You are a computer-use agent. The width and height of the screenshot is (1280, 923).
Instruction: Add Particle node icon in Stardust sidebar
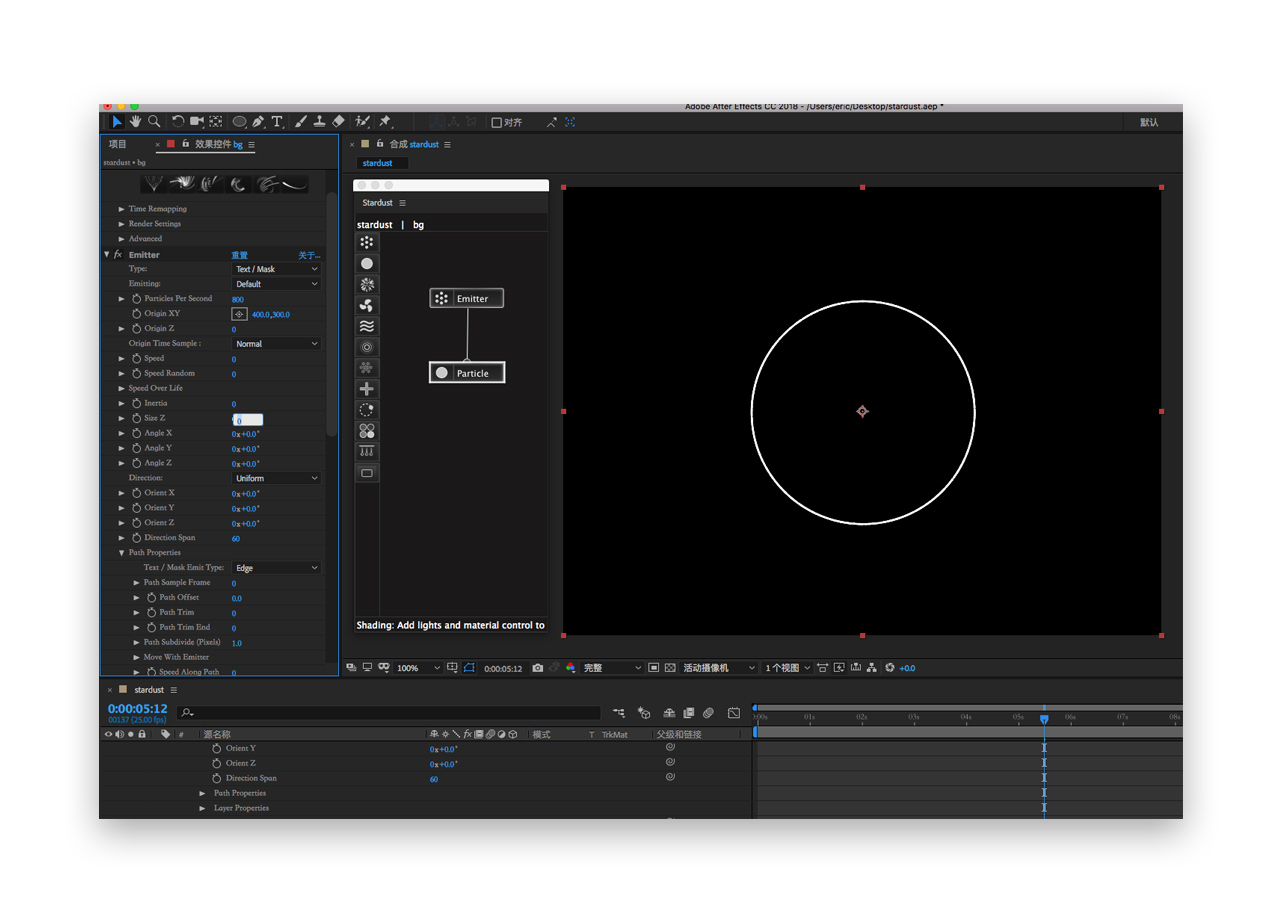click(x=367, y=263)
